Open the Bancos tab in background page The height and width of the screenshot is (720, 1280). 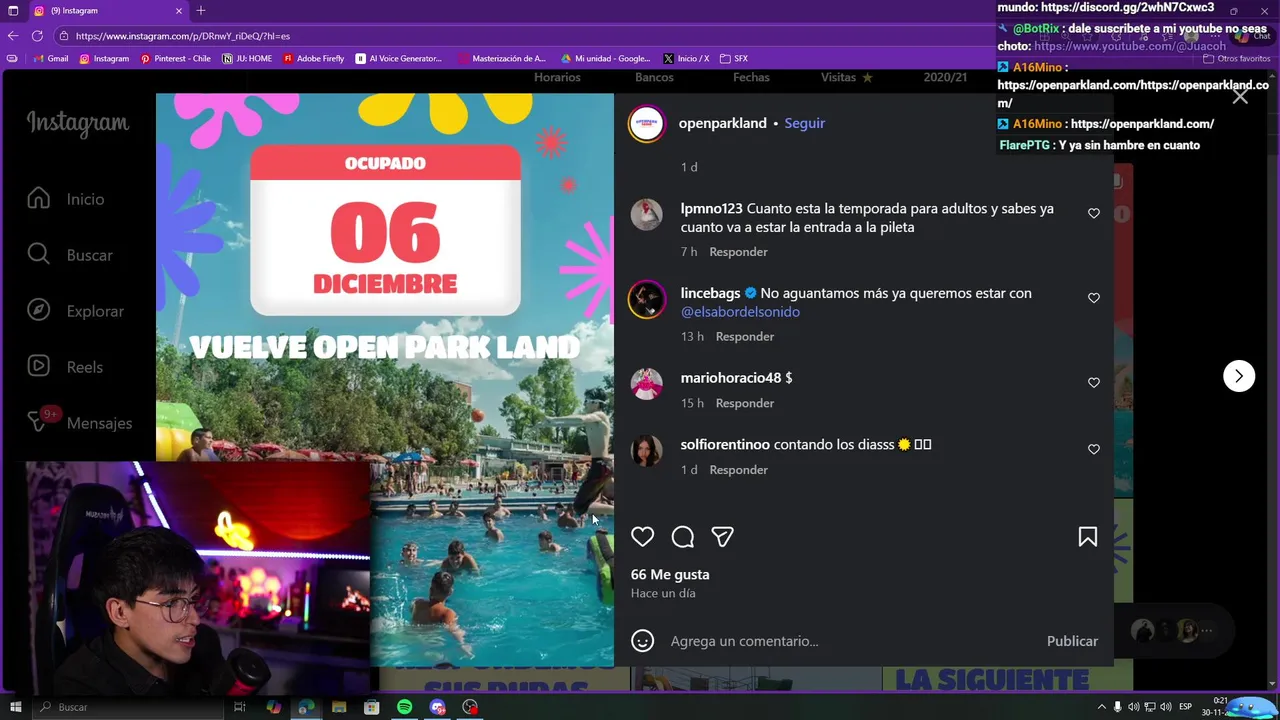654,77
